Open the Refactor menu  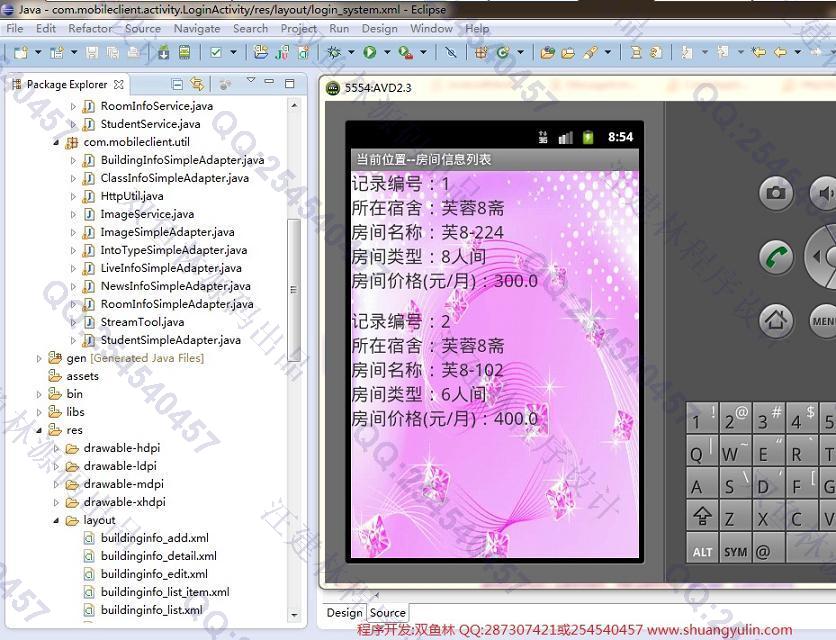(90, 28)
